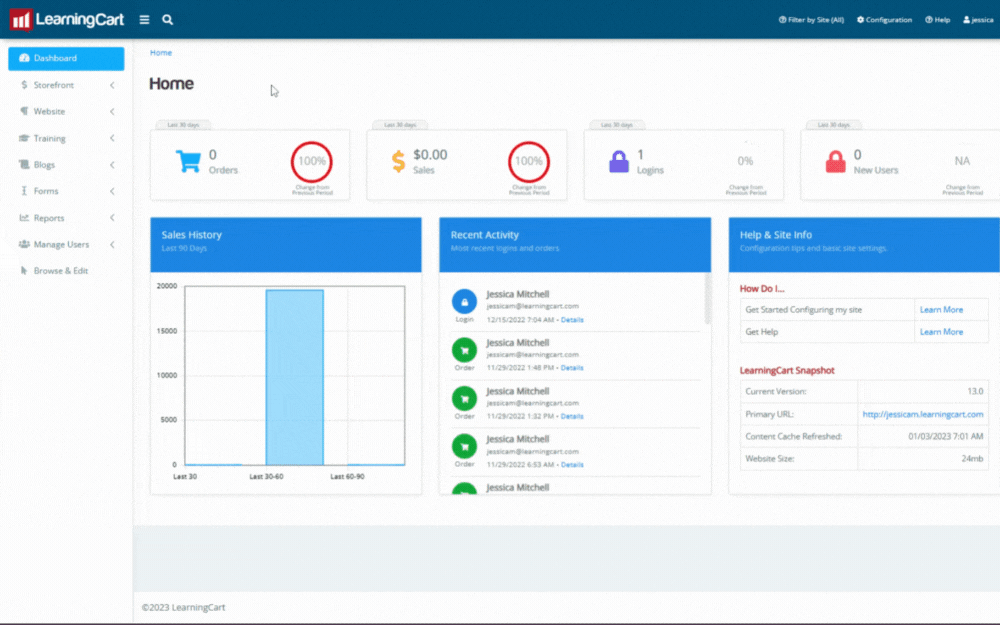The height and width of the screenshot is (625, 1000).
Task: Click the Blogs sidebar icon
Action: tap(24, 165)
